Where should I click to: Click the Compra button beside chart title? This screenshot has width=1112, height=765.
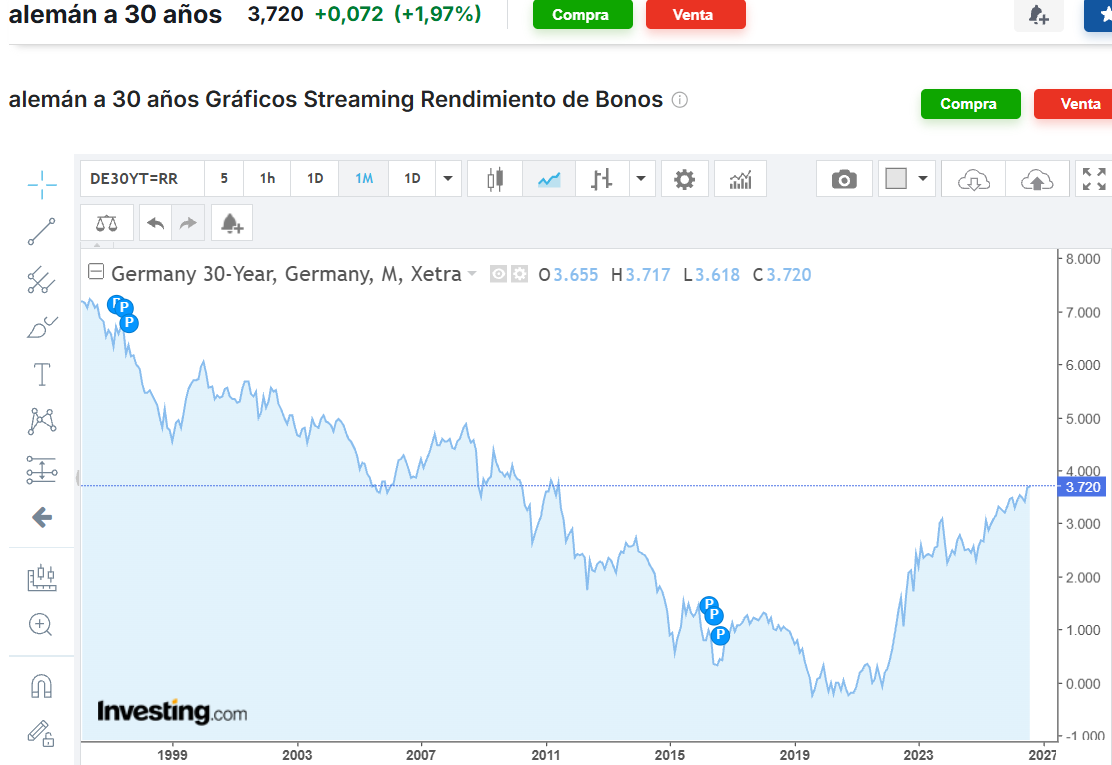970,104
